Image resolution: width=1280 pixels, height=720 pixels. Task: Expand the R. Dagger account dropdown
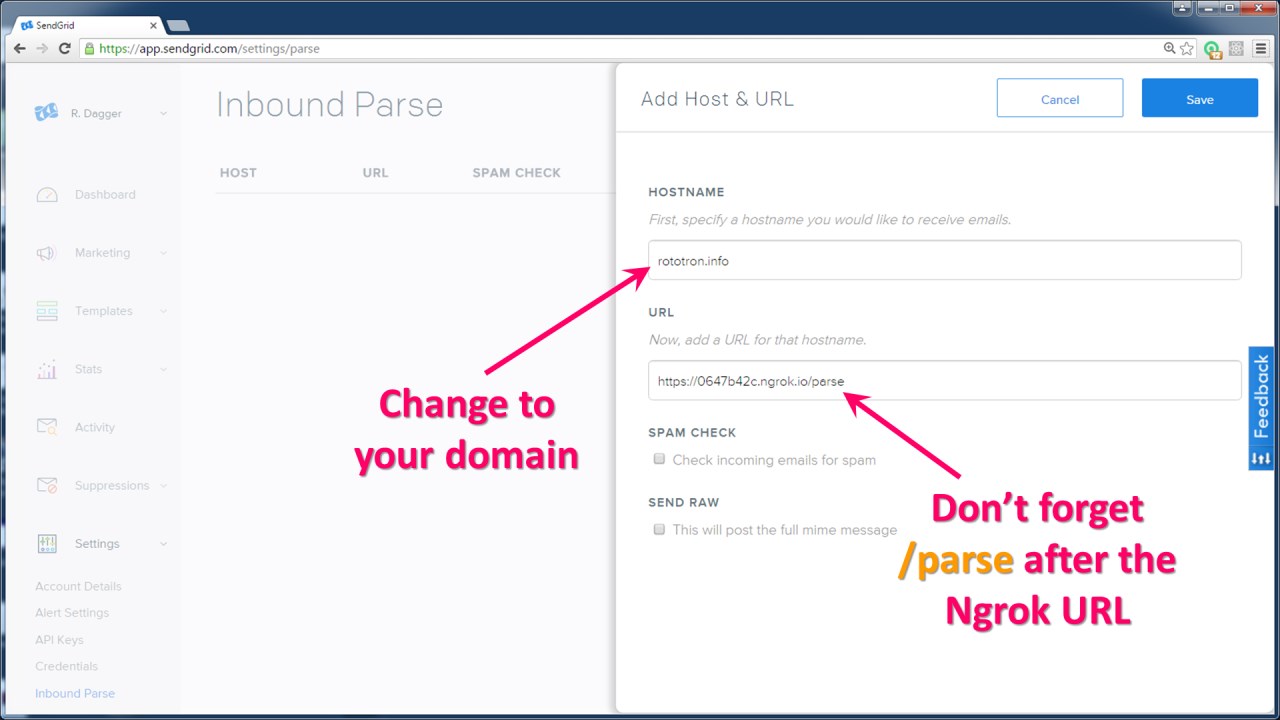[x=163, y=114]
